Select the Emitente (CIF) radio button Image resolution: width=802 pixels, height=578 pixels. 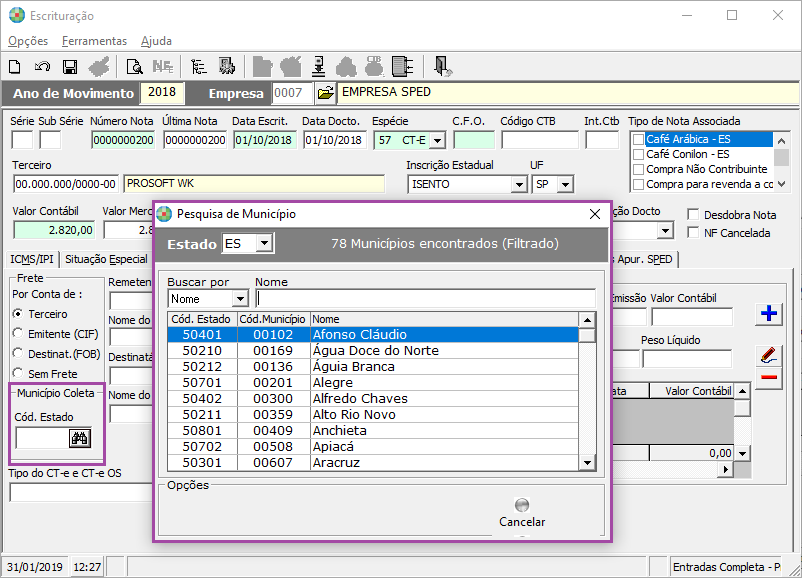pos(18,334)
